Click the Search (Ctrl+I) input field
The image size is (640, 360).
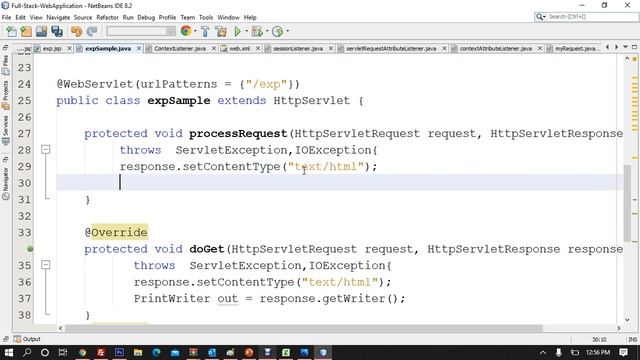coord(592,17)
